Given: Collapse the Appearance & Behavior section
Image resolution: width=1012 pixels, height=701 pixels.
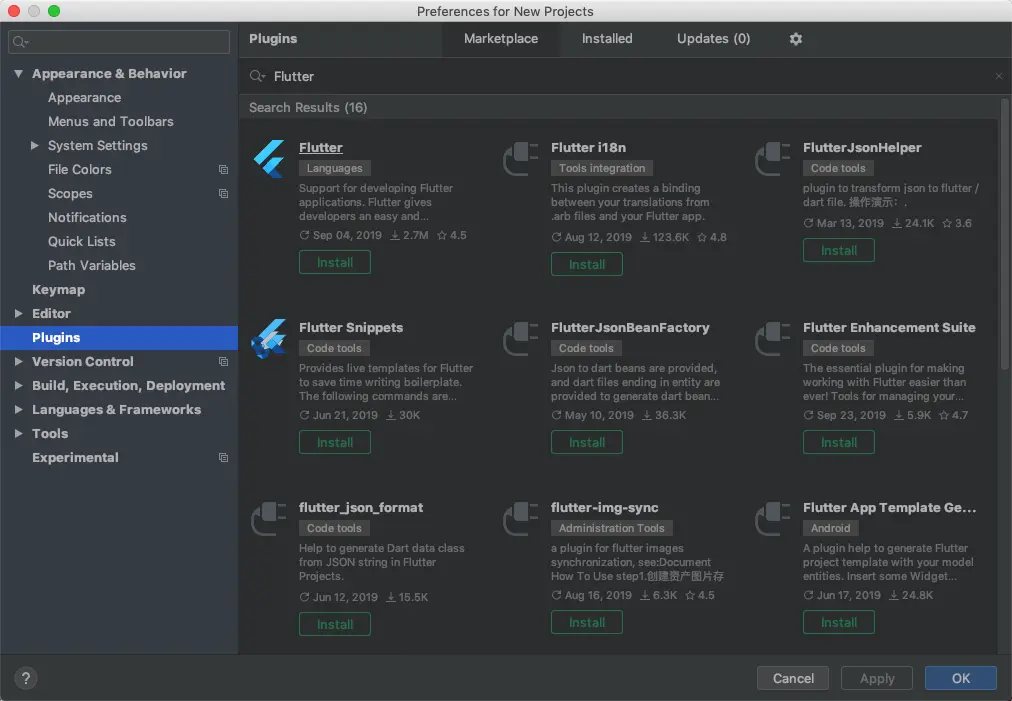Looking at the screenshot, I should point(19,74).
